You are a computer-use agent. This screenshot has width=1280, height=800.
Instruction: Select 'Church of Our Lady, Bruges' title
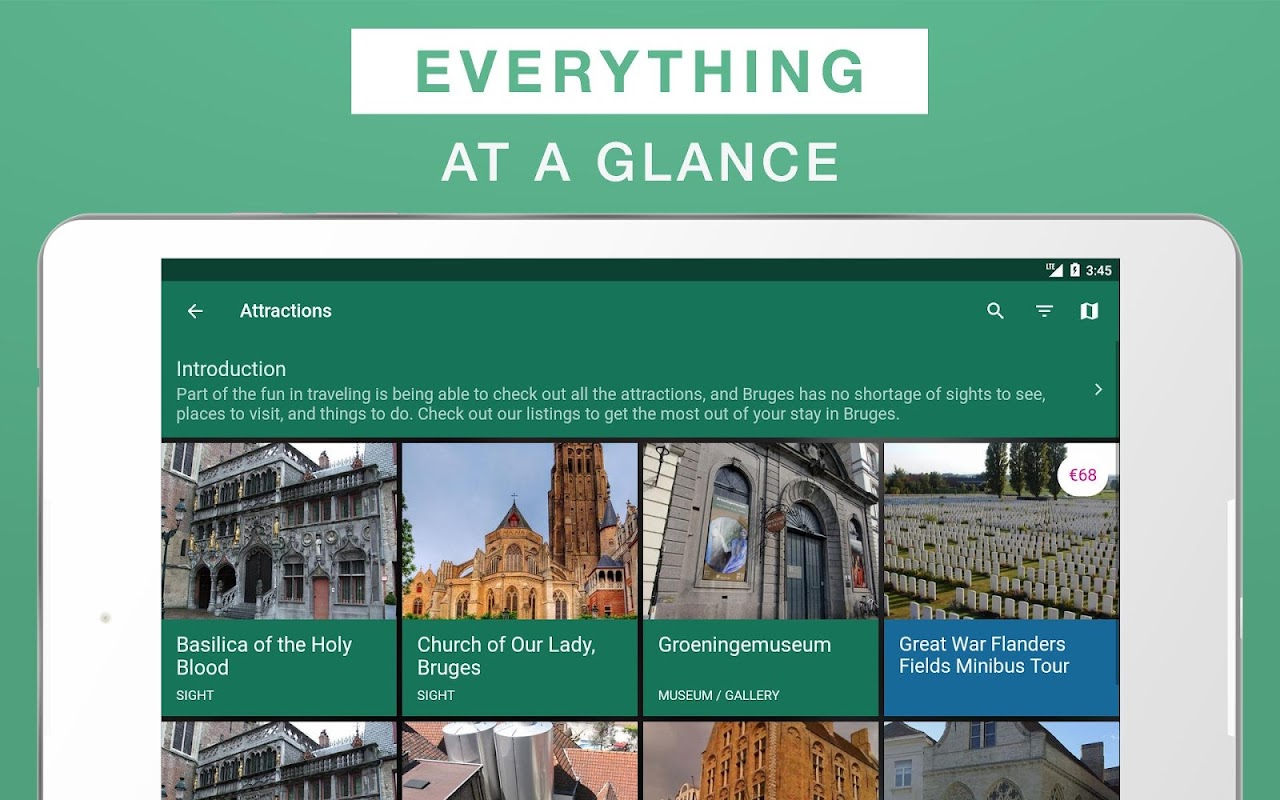tap(506, 656)
